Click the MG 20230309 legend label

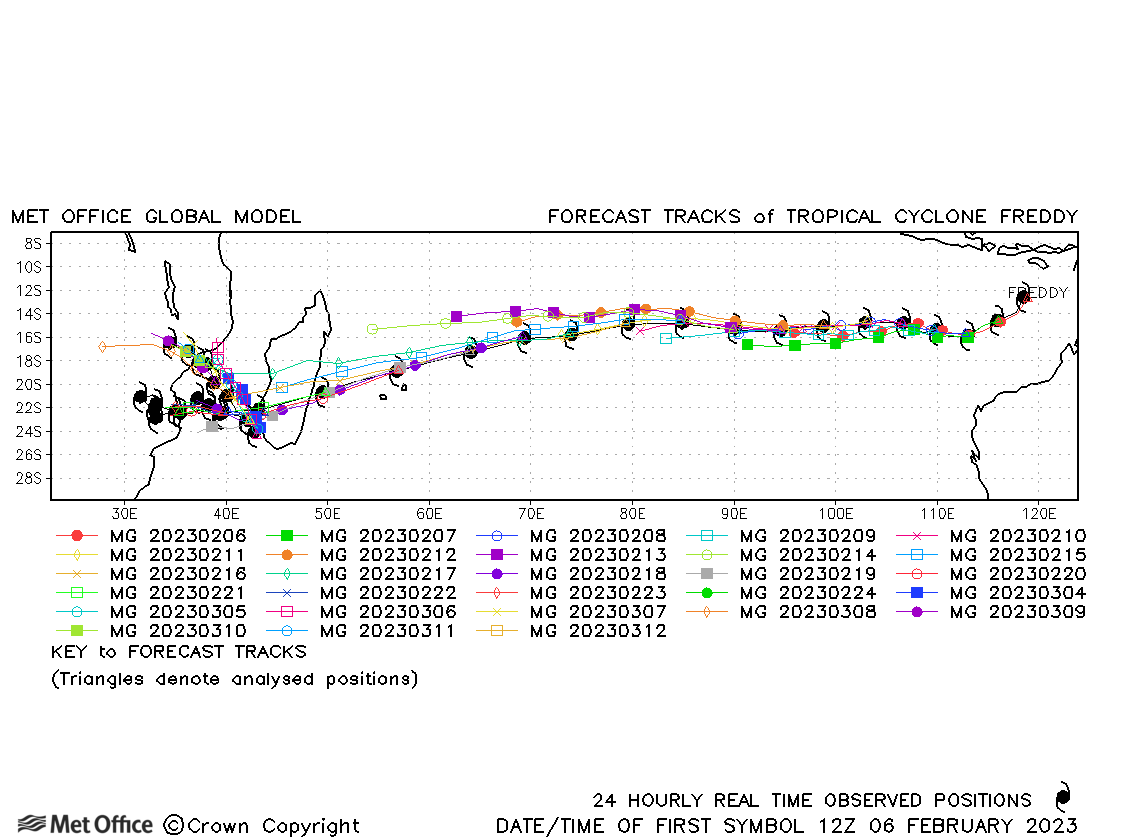click(x=1018, y=612)
